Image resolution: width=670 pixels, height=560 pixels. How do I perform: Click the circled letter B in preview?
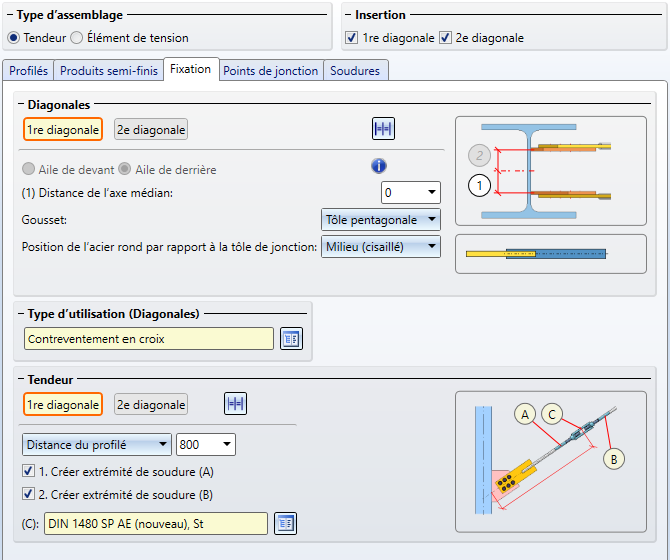(615, 458)
